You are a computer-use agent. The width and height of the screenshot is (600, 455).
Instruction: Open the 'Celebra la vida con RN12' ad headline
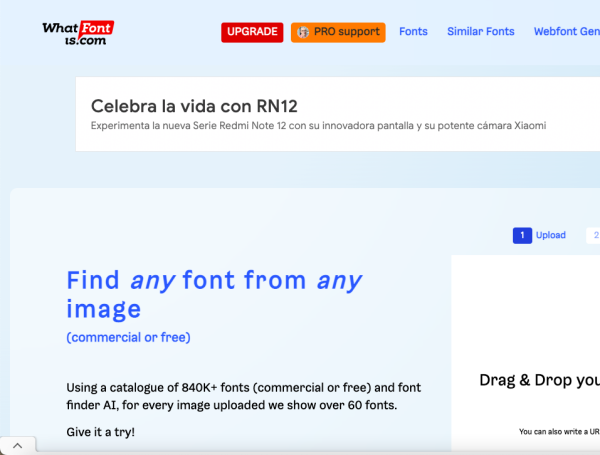pos(194,106)
